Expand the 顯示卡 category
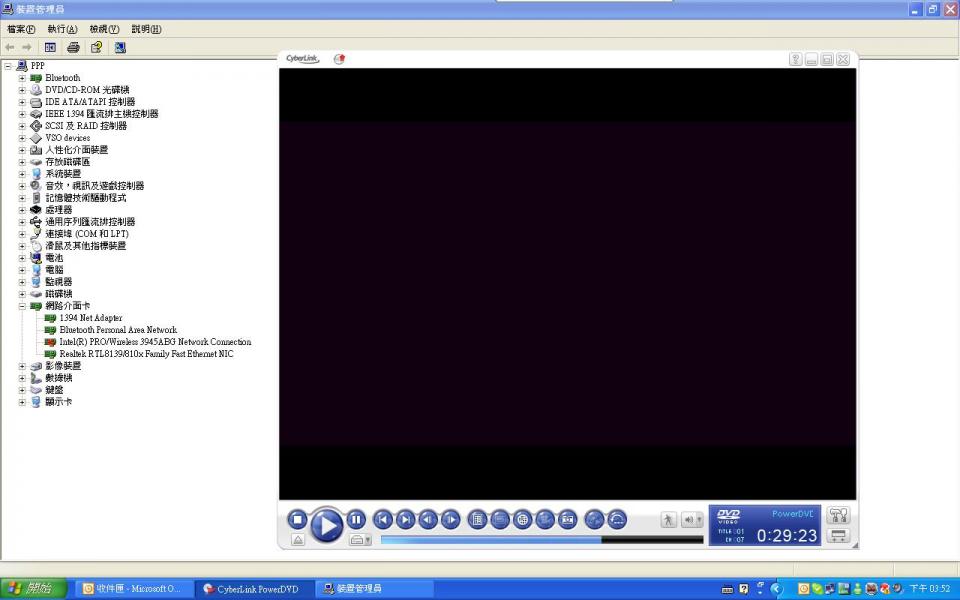Image resolution: width=960 pixels, height=600 pixels. pos(22,402)
